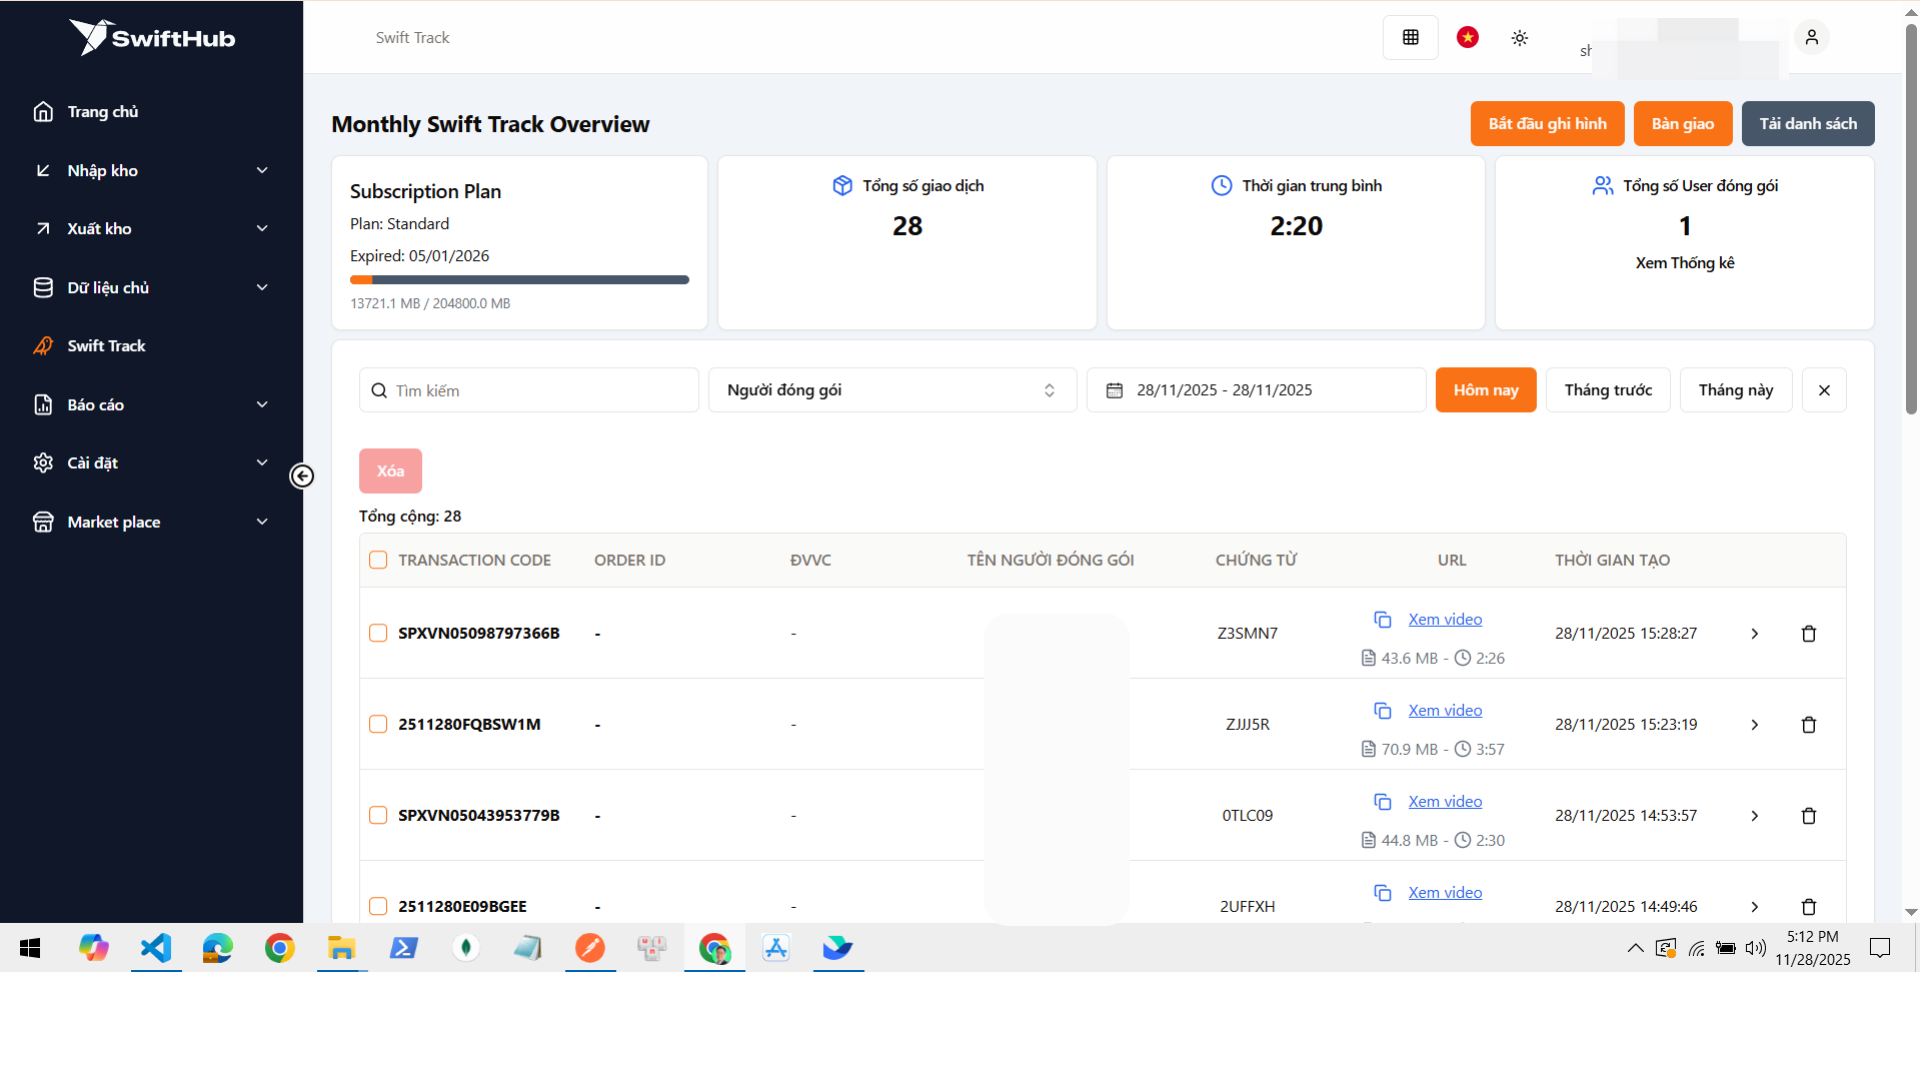This screenshot has height=1080, width=1920.
Task: Open the user profile icon
Action: (1812, 37)
